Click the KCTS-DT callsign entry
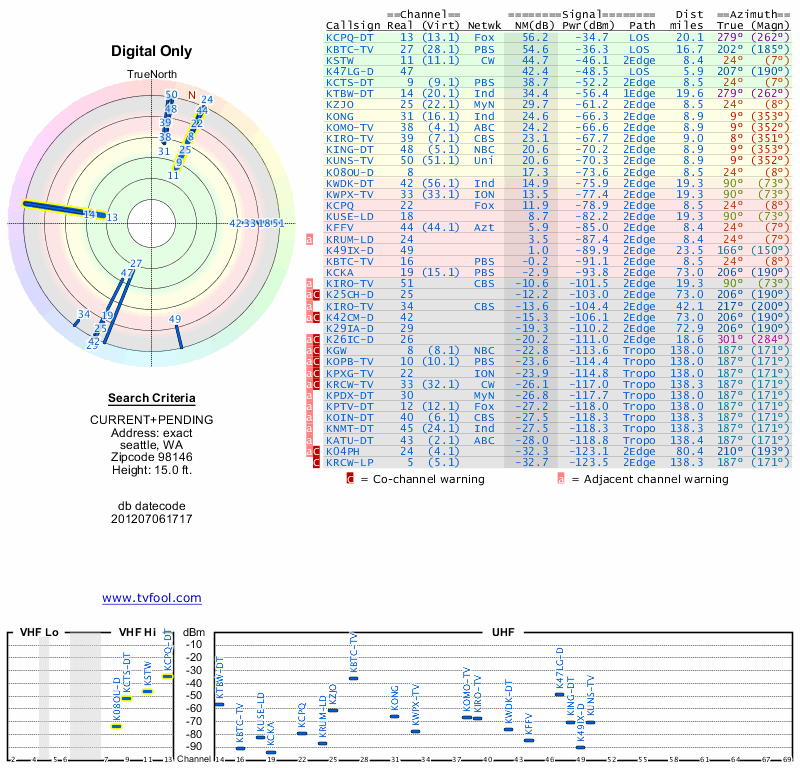This screenshot has width=800, height=768. (349, 82)
